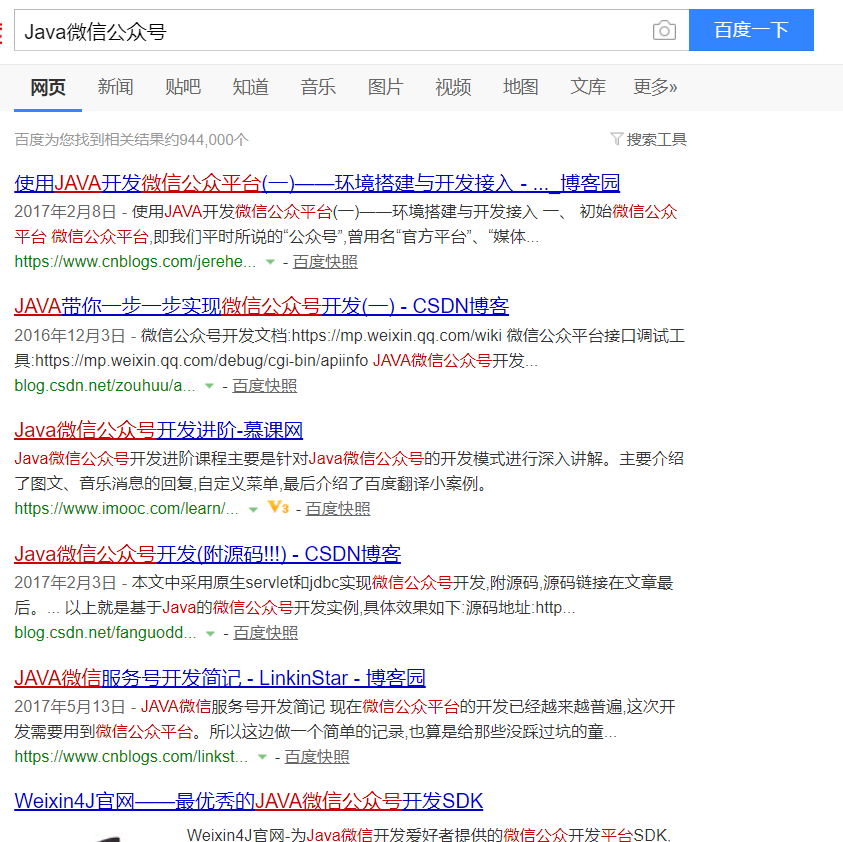Click the camera image search icon
The width and height of the screenshot is (843, 842).
click(x=664, y=30)
